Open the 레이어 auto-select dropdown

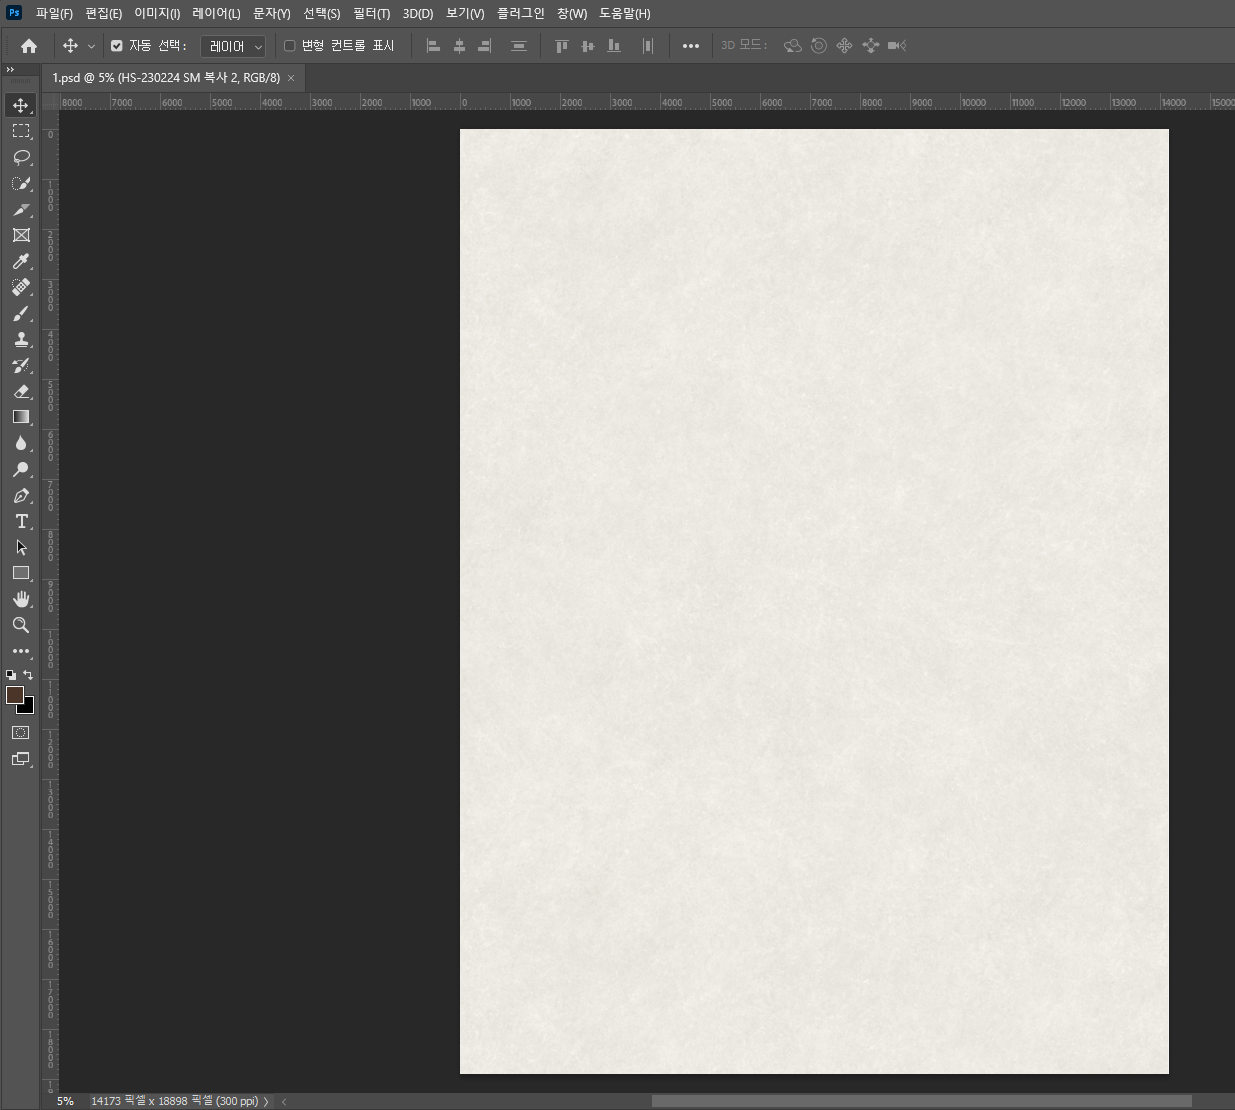(233, 46)
